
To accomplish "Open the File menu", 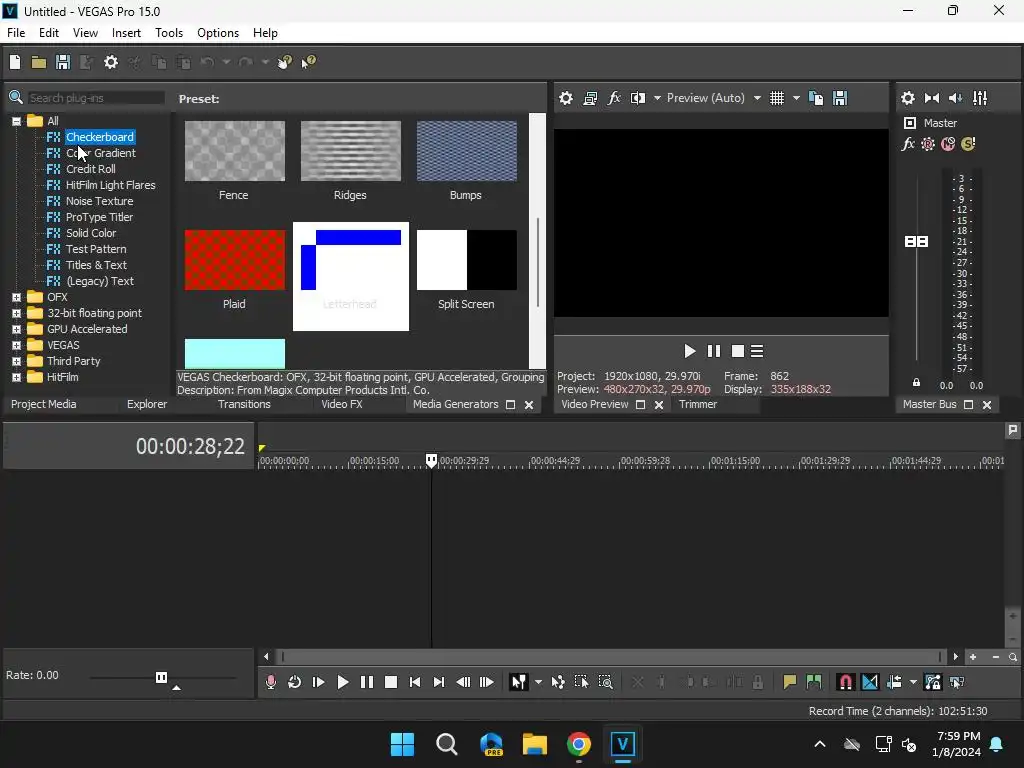I will pyautogui.click(x=16, y=33).
